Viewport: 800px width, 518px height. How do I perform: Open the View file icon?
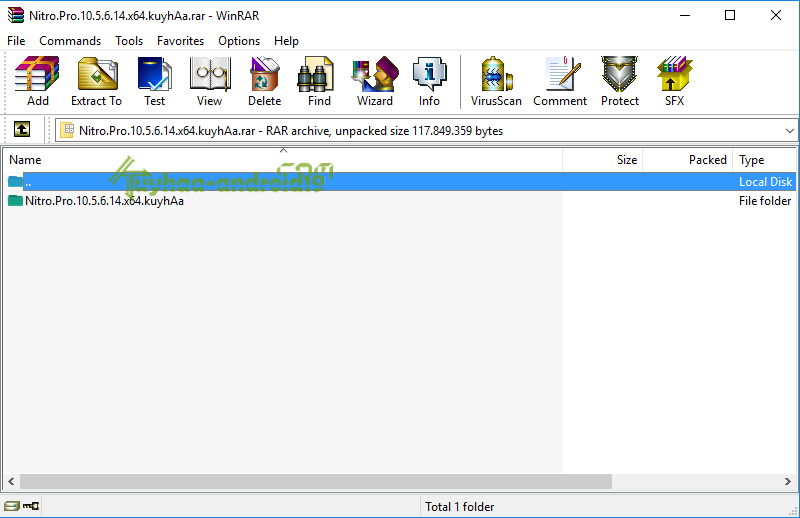pos(209,80)
